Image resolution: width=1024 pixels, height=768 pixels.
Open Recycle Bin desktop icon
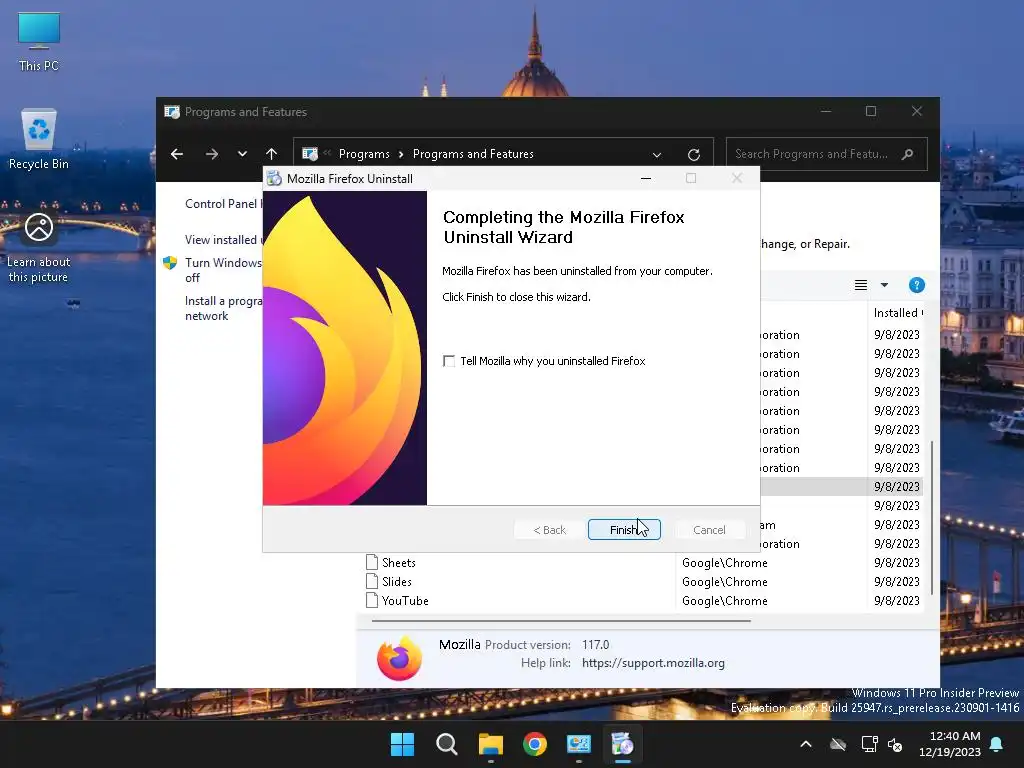pyautogui.click(x=39, y=139)
